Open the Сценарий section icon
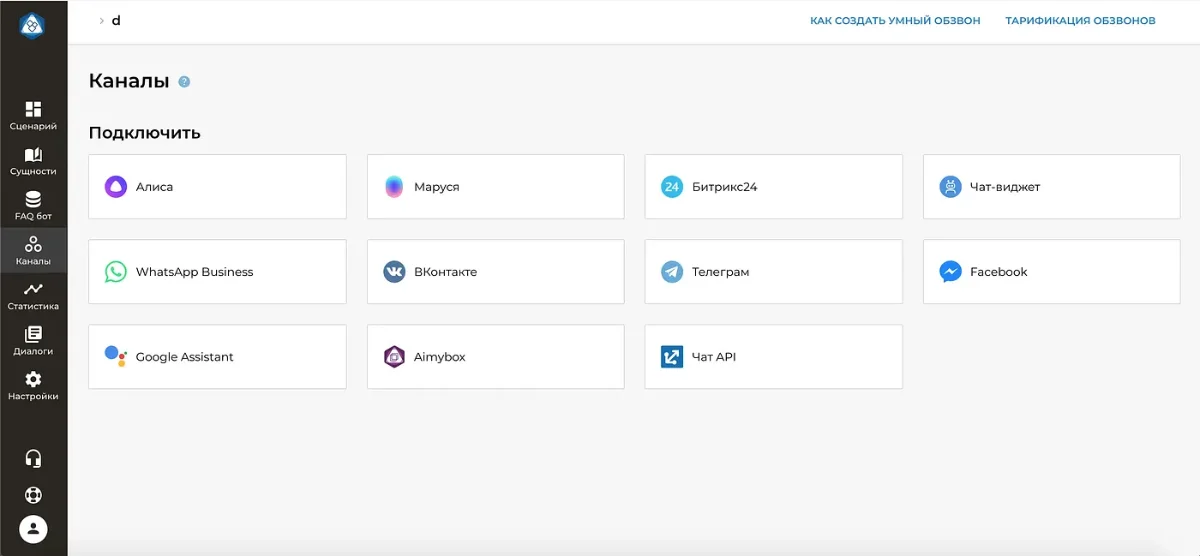 coord(33,109)
